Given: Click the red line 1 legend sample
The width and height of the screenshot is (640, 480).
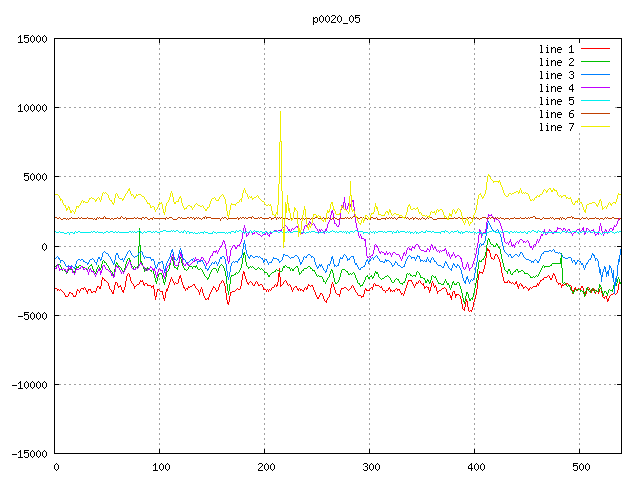Looking at the screenshot, I should (595, 49).
